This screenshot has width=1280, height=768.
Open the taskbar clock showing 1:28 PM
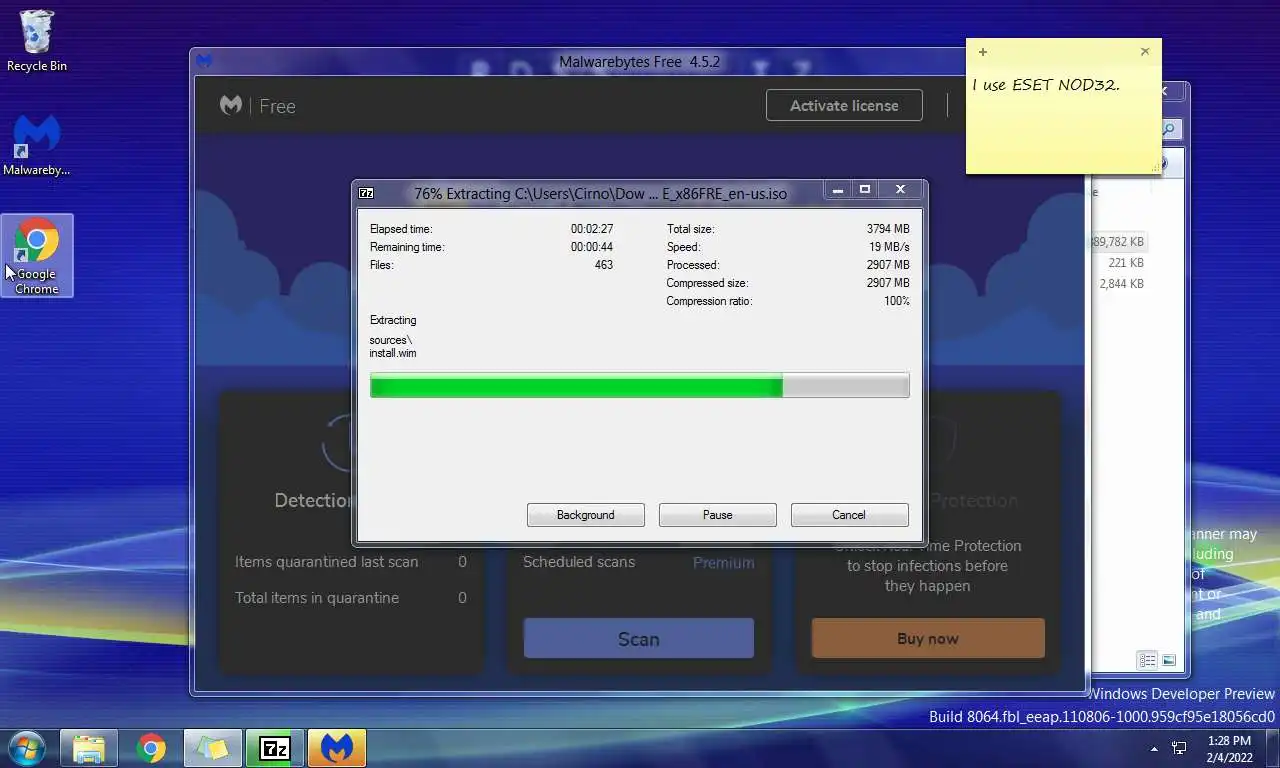[x=1229, y=748]
